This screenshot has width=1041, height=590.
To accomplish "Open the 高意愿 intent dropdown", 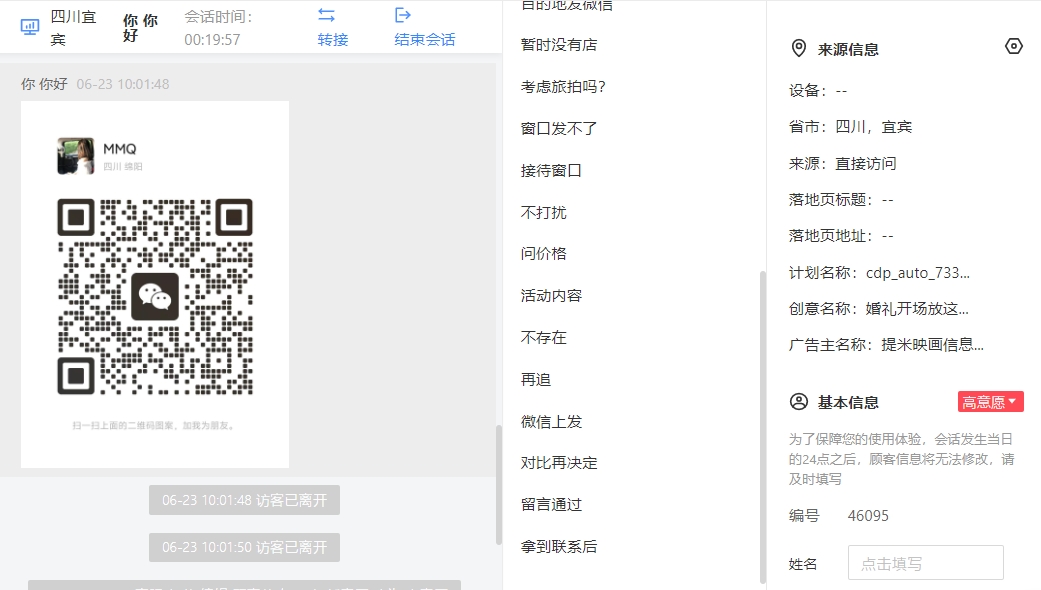I will click(991, 402).
